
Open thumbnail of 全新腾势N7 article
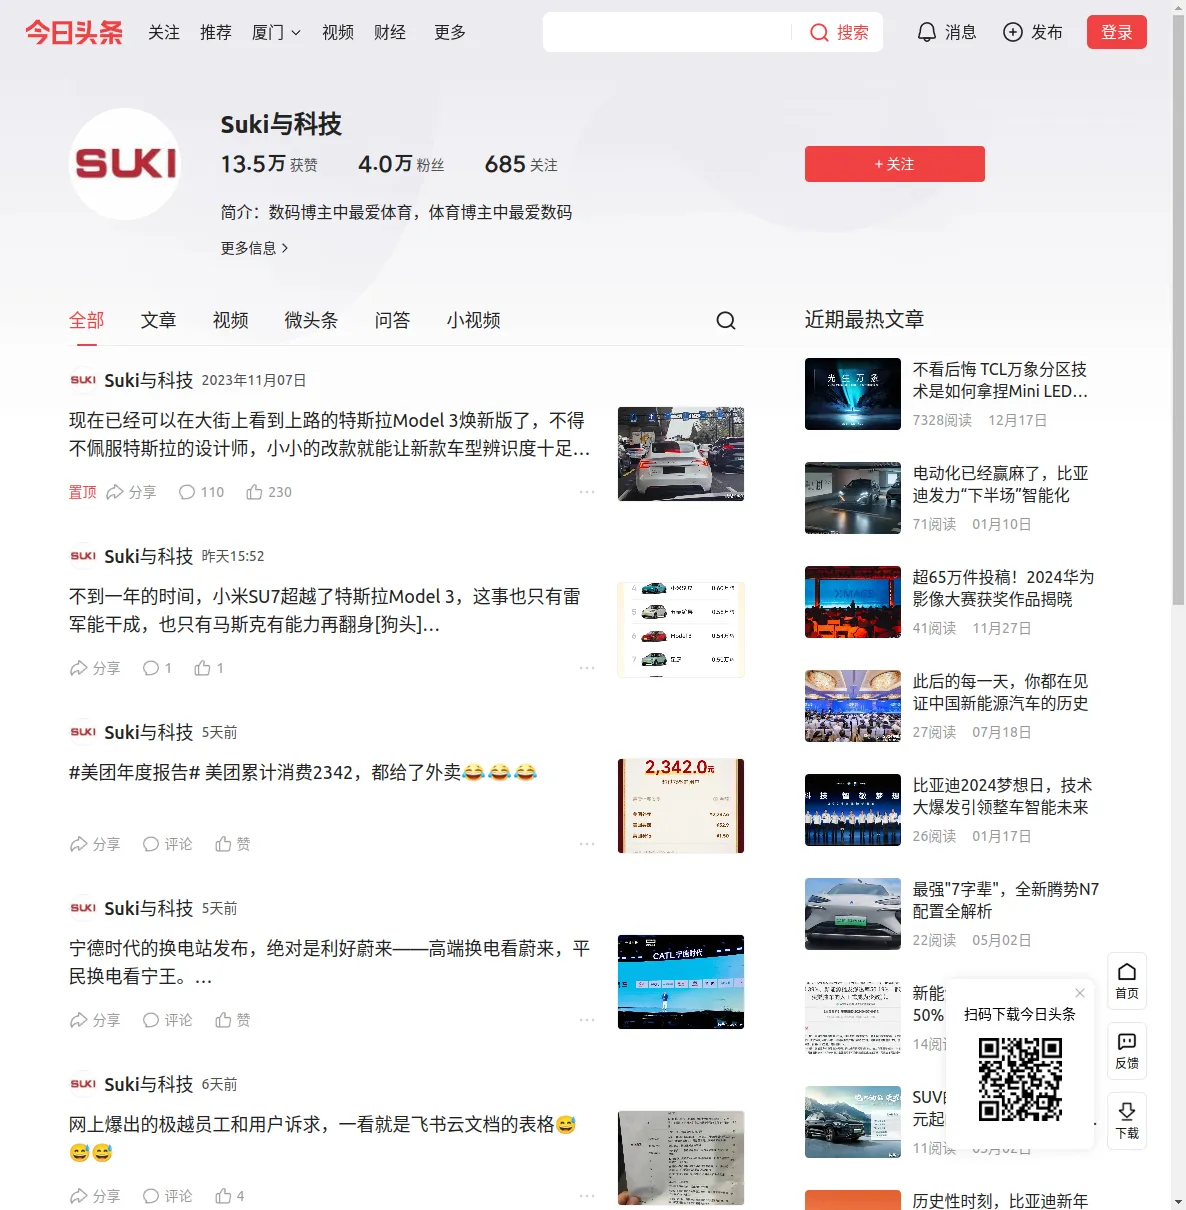[853, 914]
